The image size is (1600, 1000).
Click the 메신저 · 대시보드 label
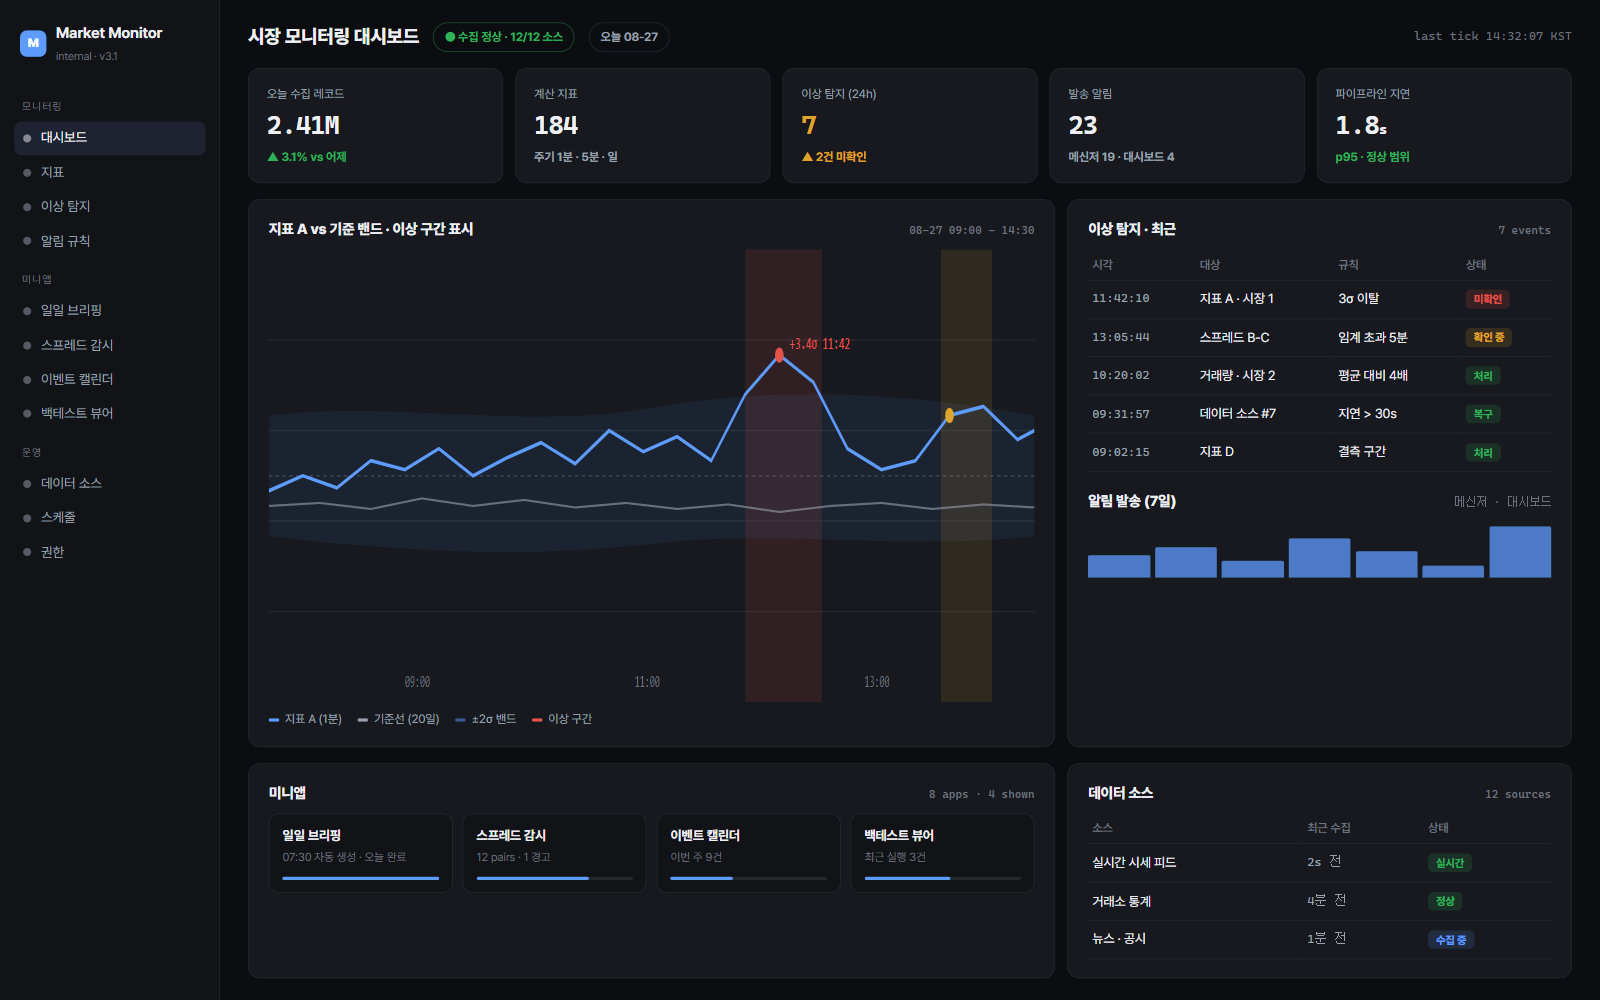pos(1502,502)
